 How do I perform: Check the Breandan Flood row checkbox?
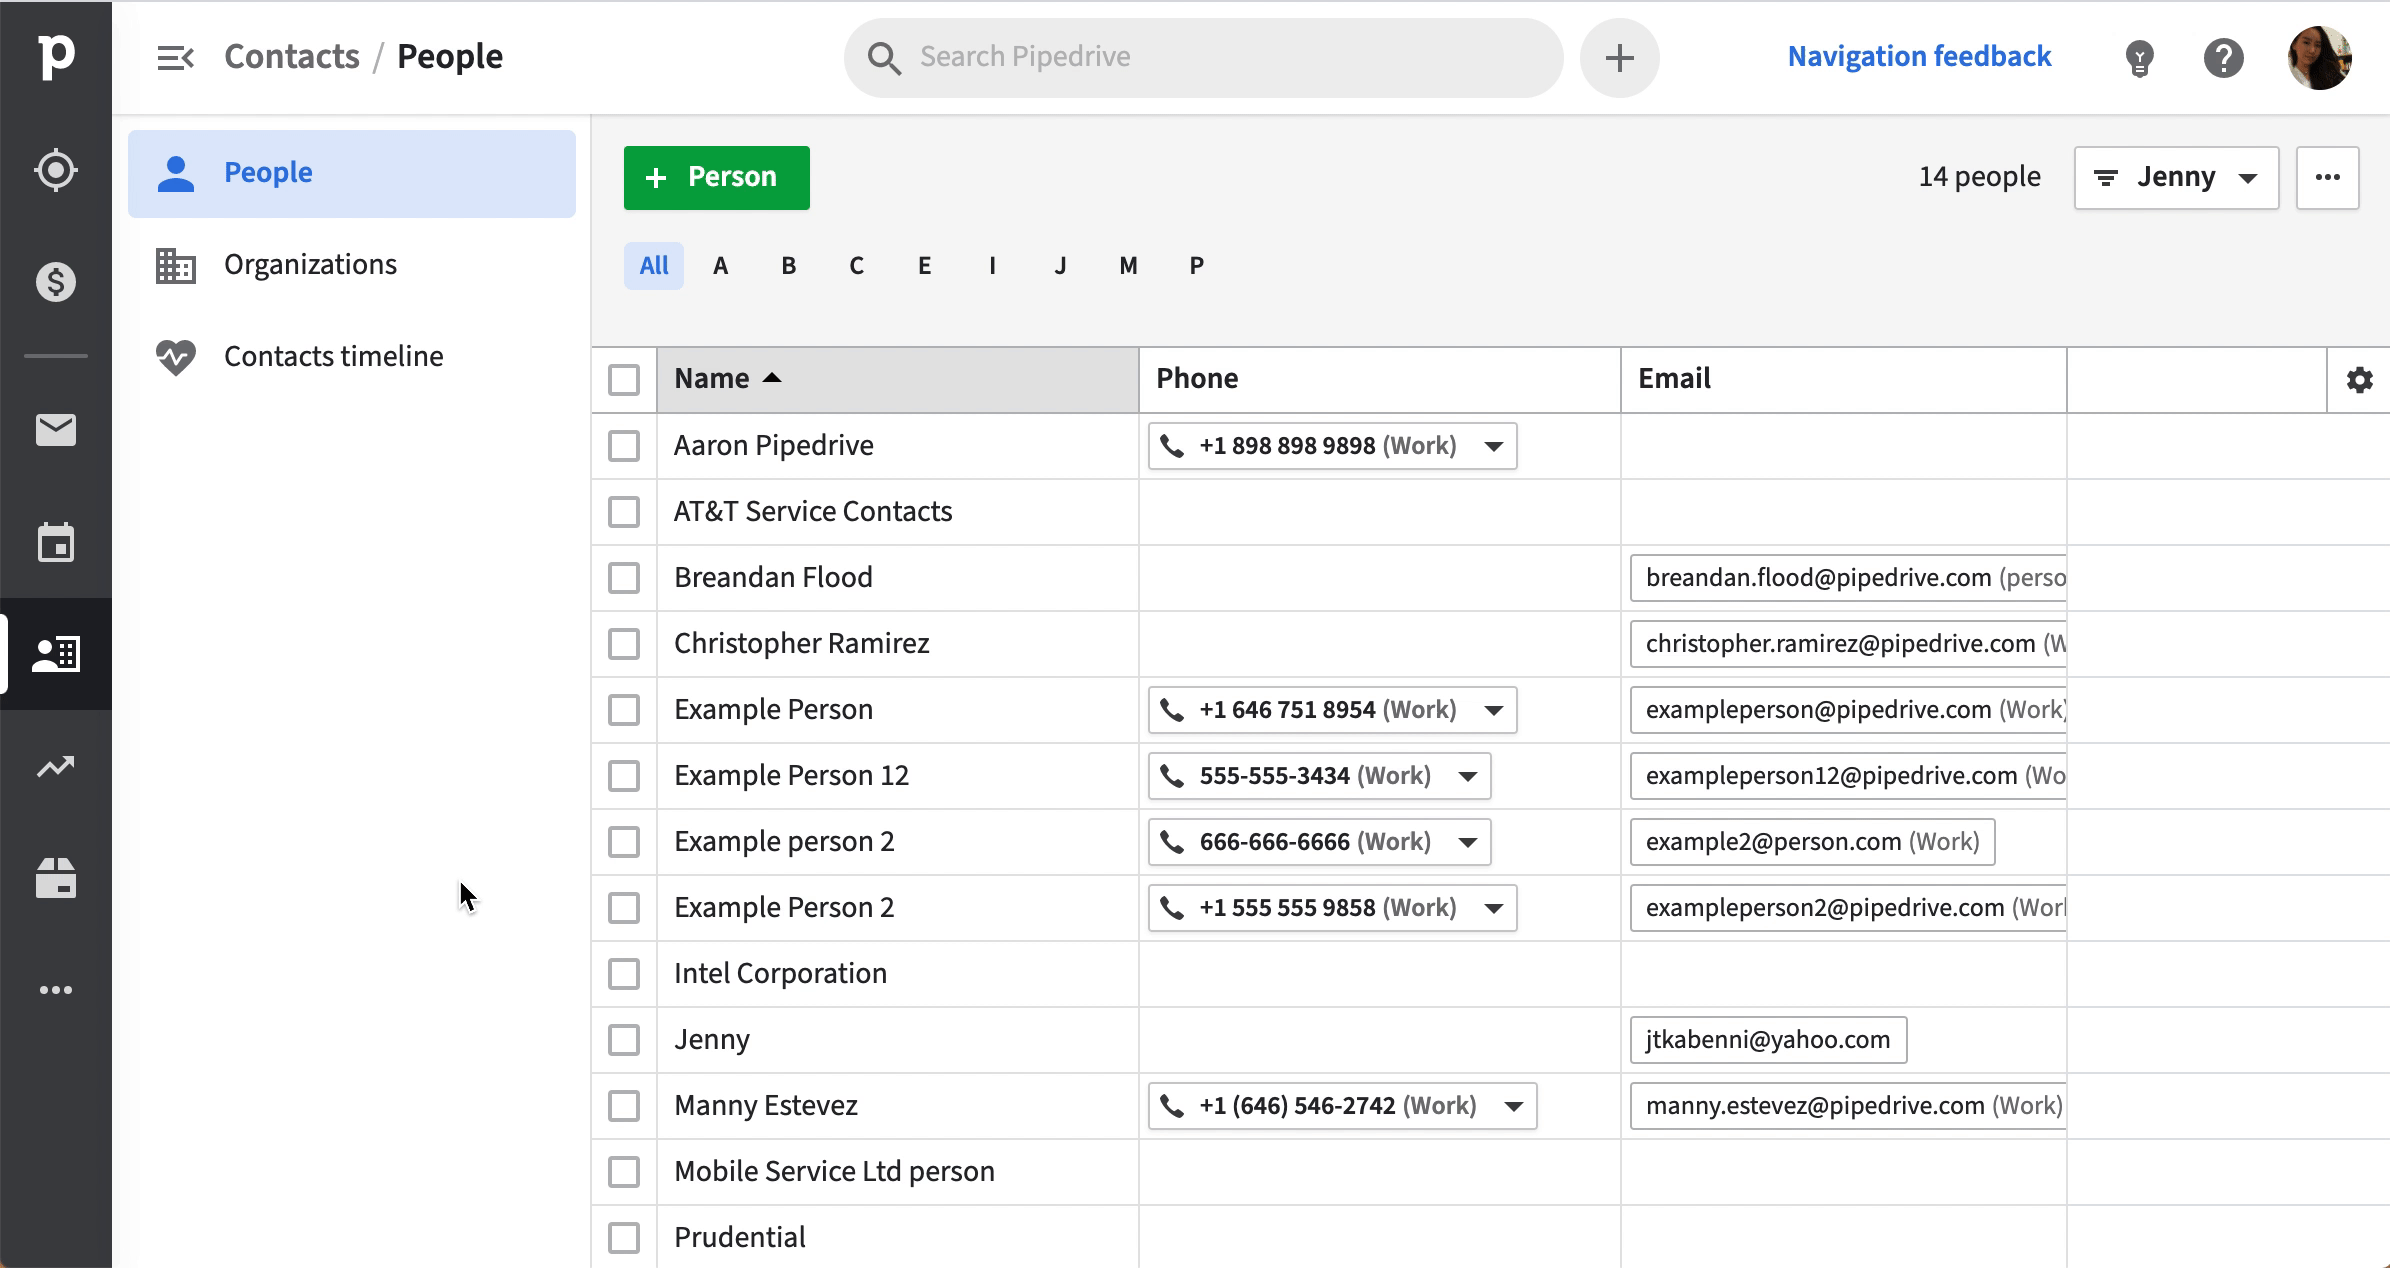click(624, 578)
